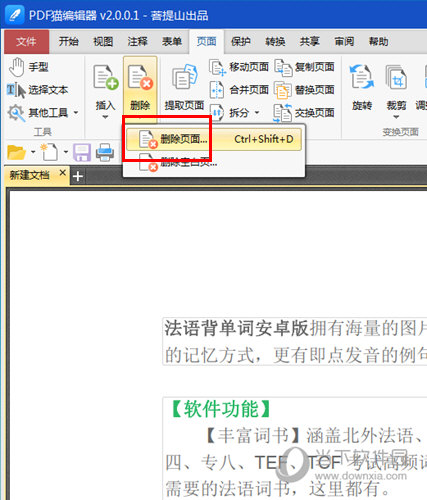The image size is (427, 500).
Task: Click 合并页面 in the ribbon
Action: pyautogui.click(x=239, y=90)
